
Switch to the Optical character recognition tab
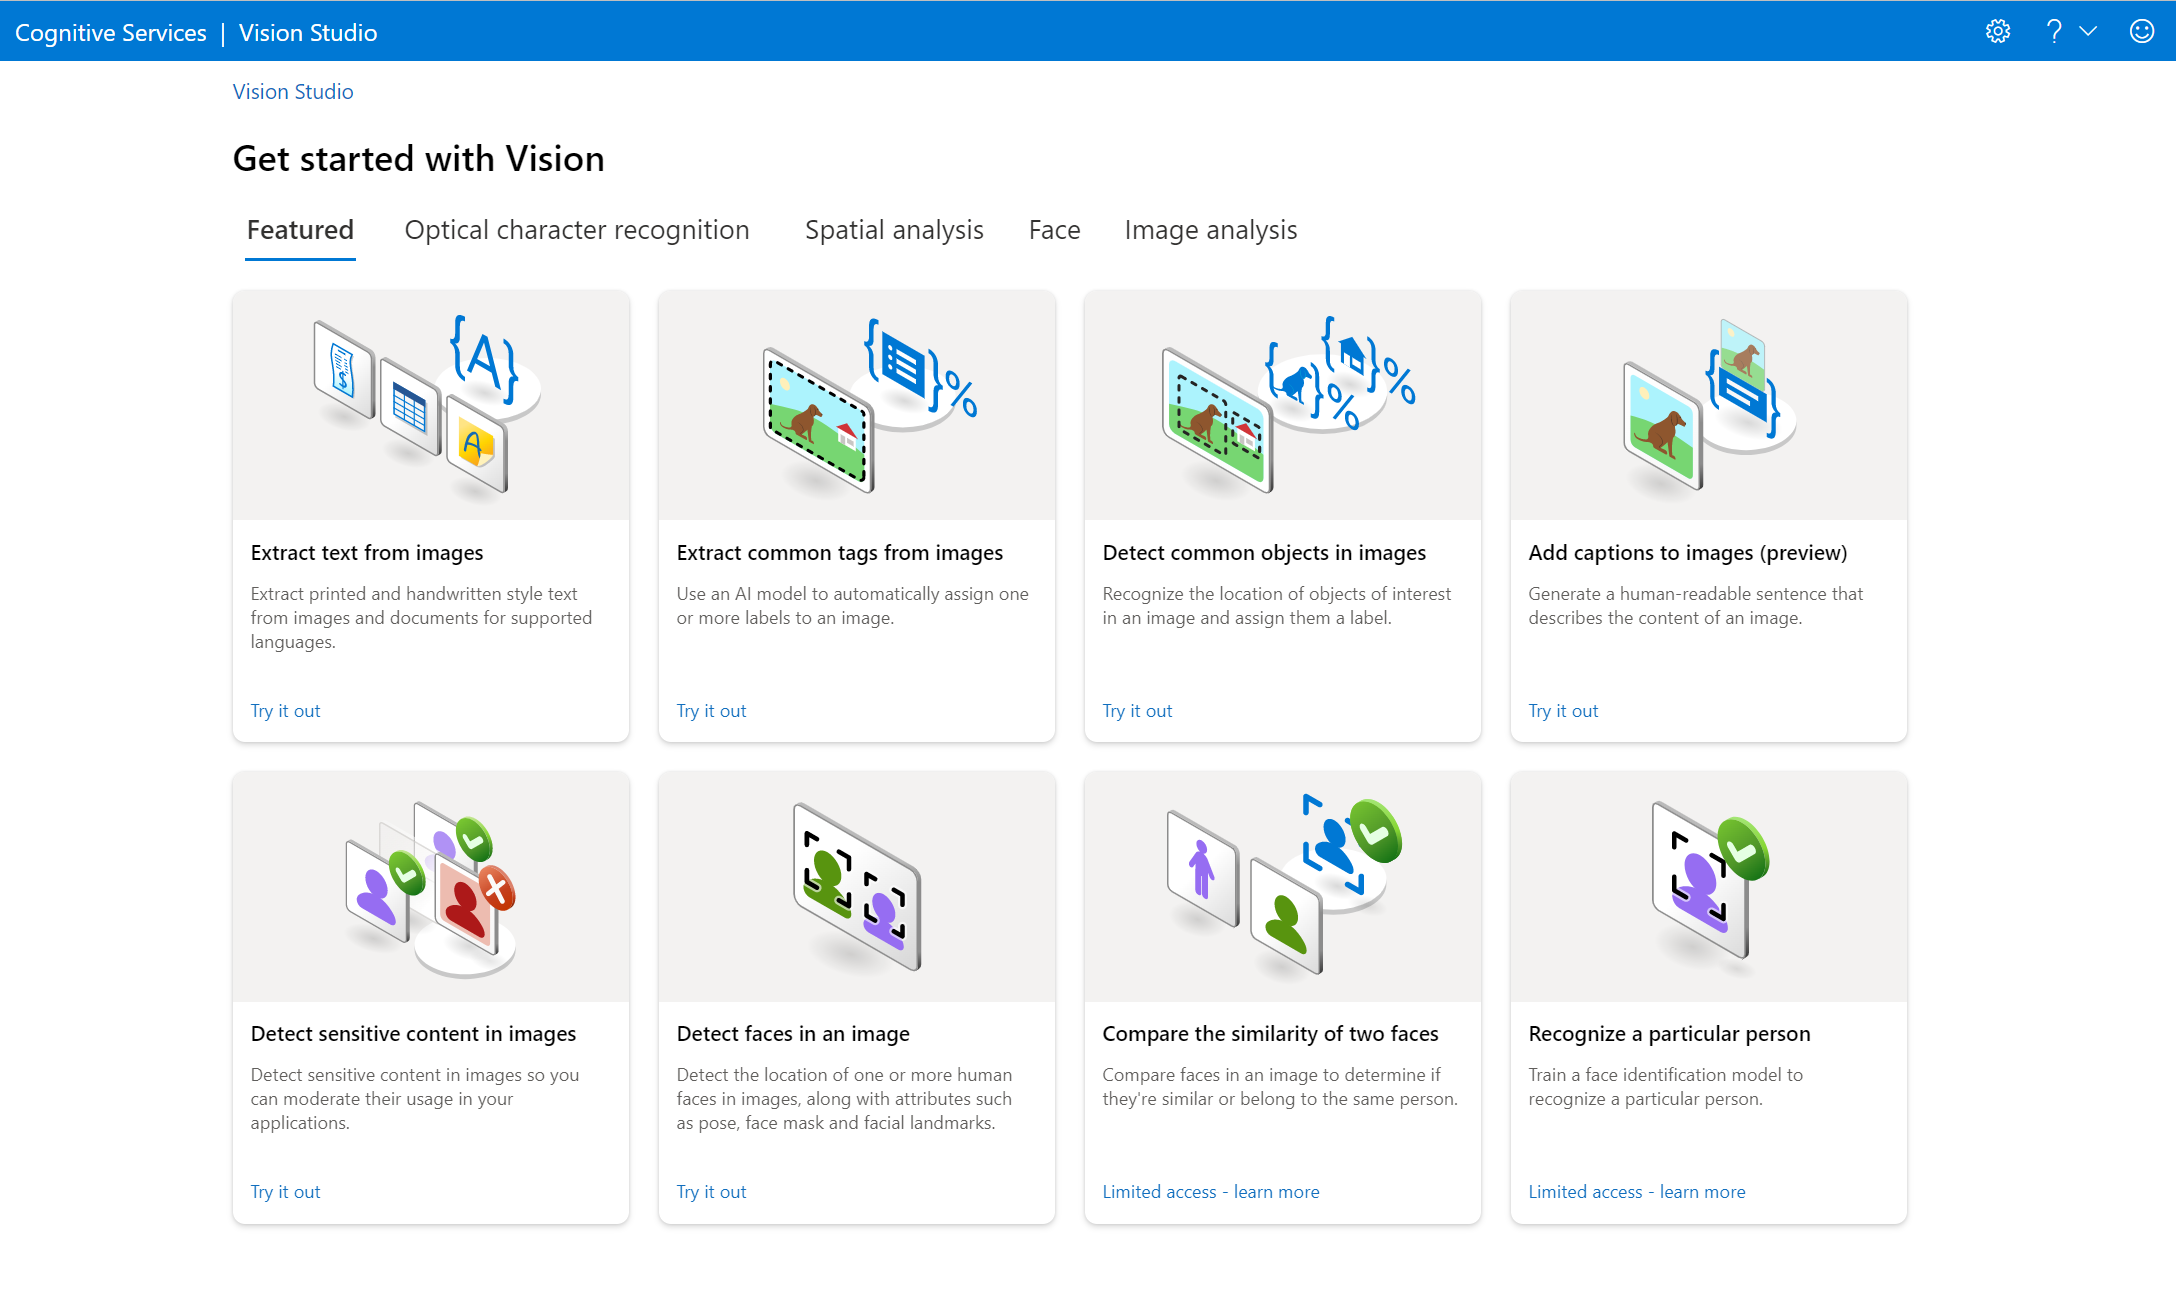coord(576,230)
